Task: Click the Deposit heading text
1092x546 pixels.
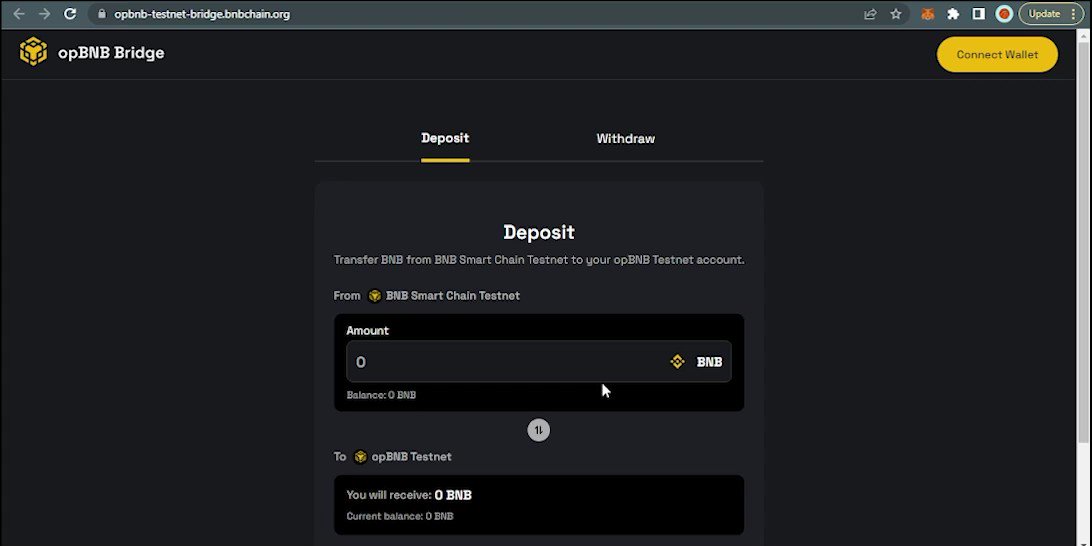Action: point(539,232)
